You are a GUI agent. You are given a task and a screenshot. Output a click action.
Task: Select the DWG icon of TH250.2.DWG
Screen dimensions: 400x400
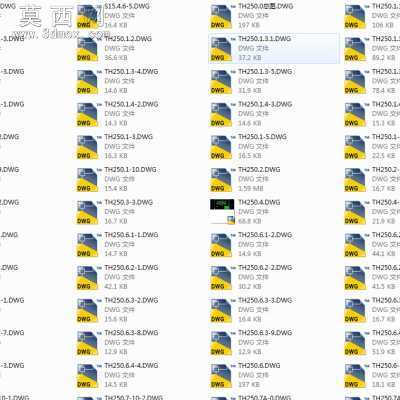pos(221,180)
